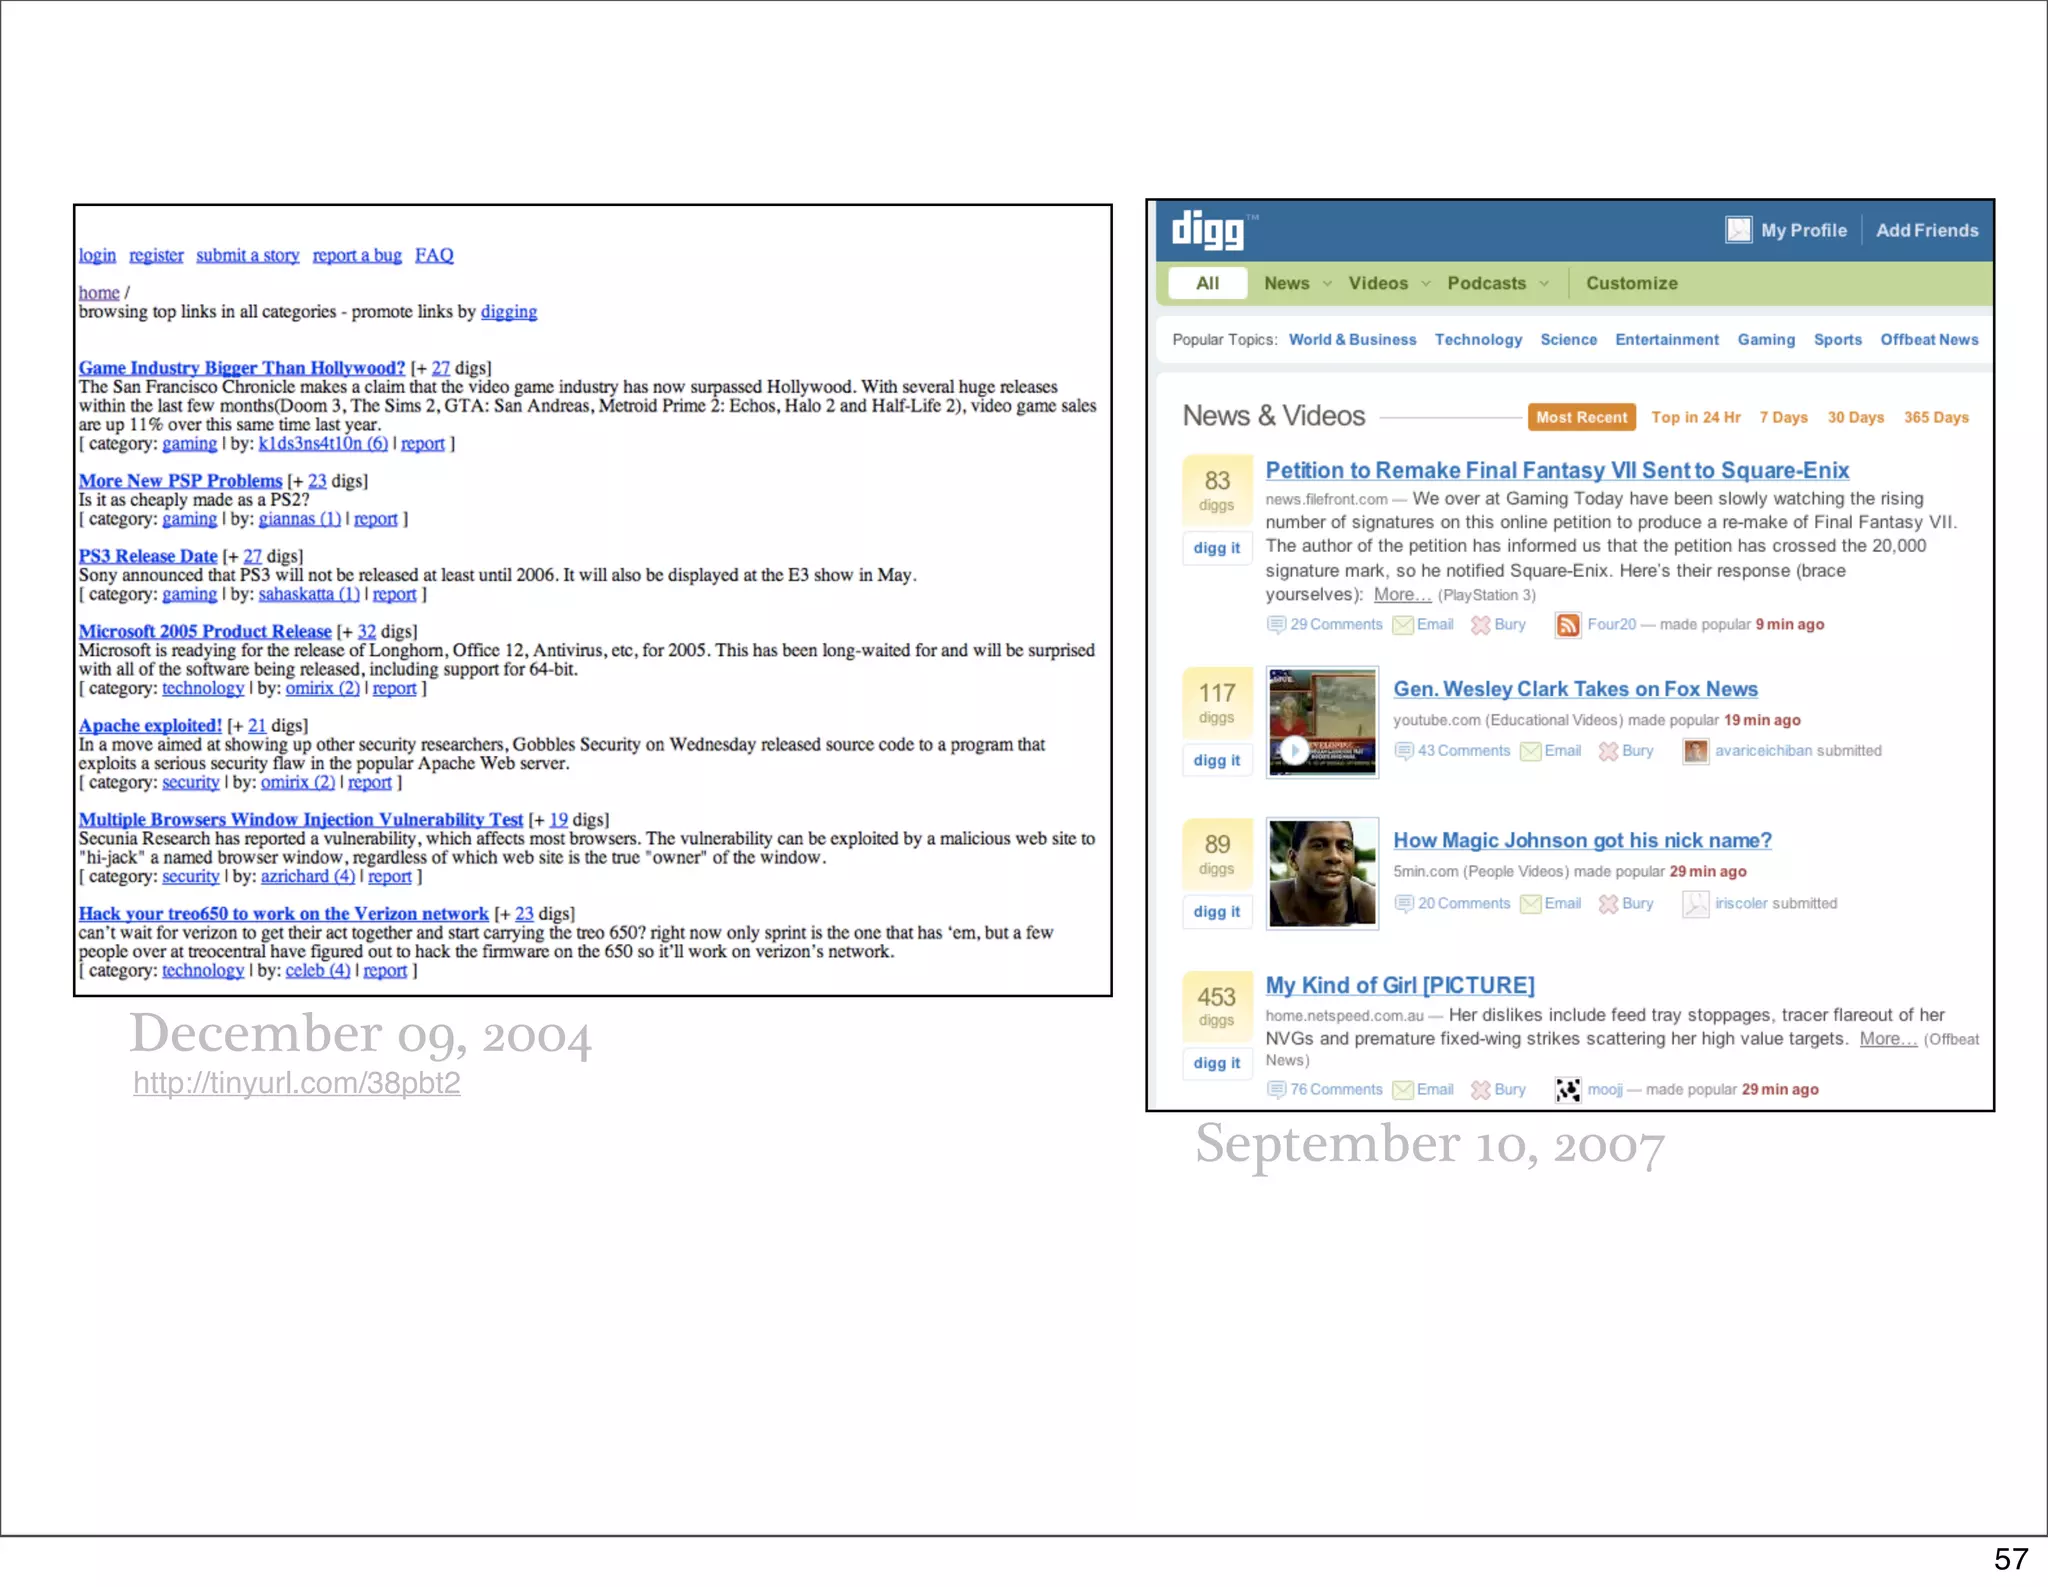The width and height of the screenshot is (2048, 1587).
Task: Click Bury icon on Final Fantasy story
Action: [x=1480, y=625]
